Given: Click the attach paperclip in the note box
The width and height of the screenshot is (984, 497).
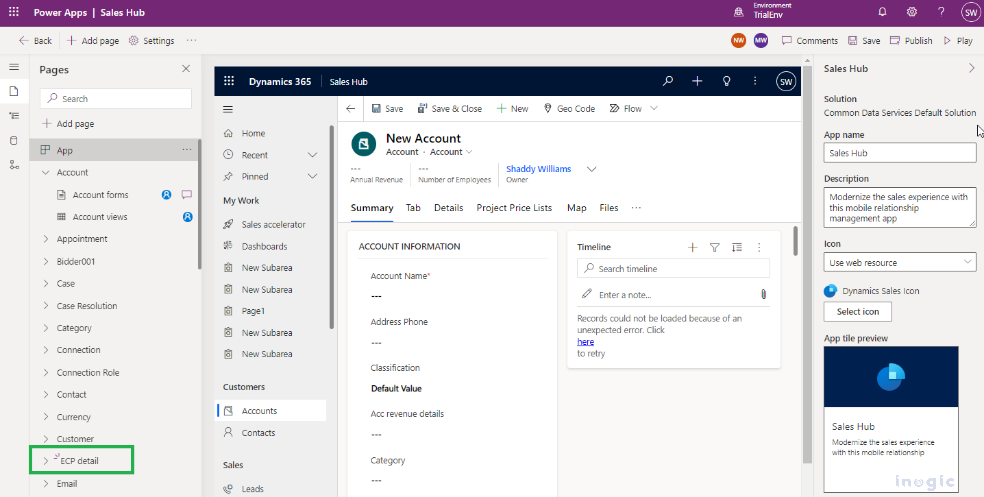Looking at the screenshot, I should click(x=763, y=294).
